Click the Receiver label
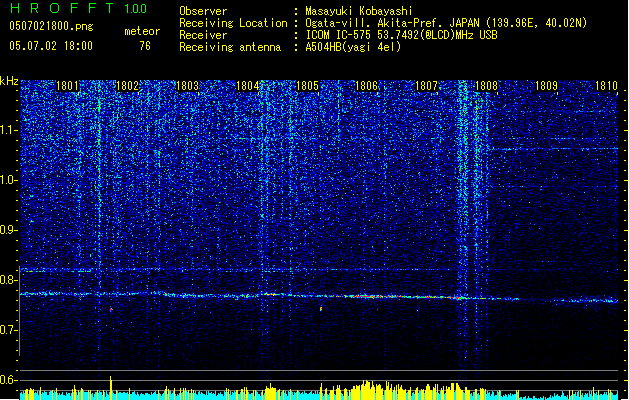Image resolution: width=629 pixels, height=400 pixels. tap(203, 35)
